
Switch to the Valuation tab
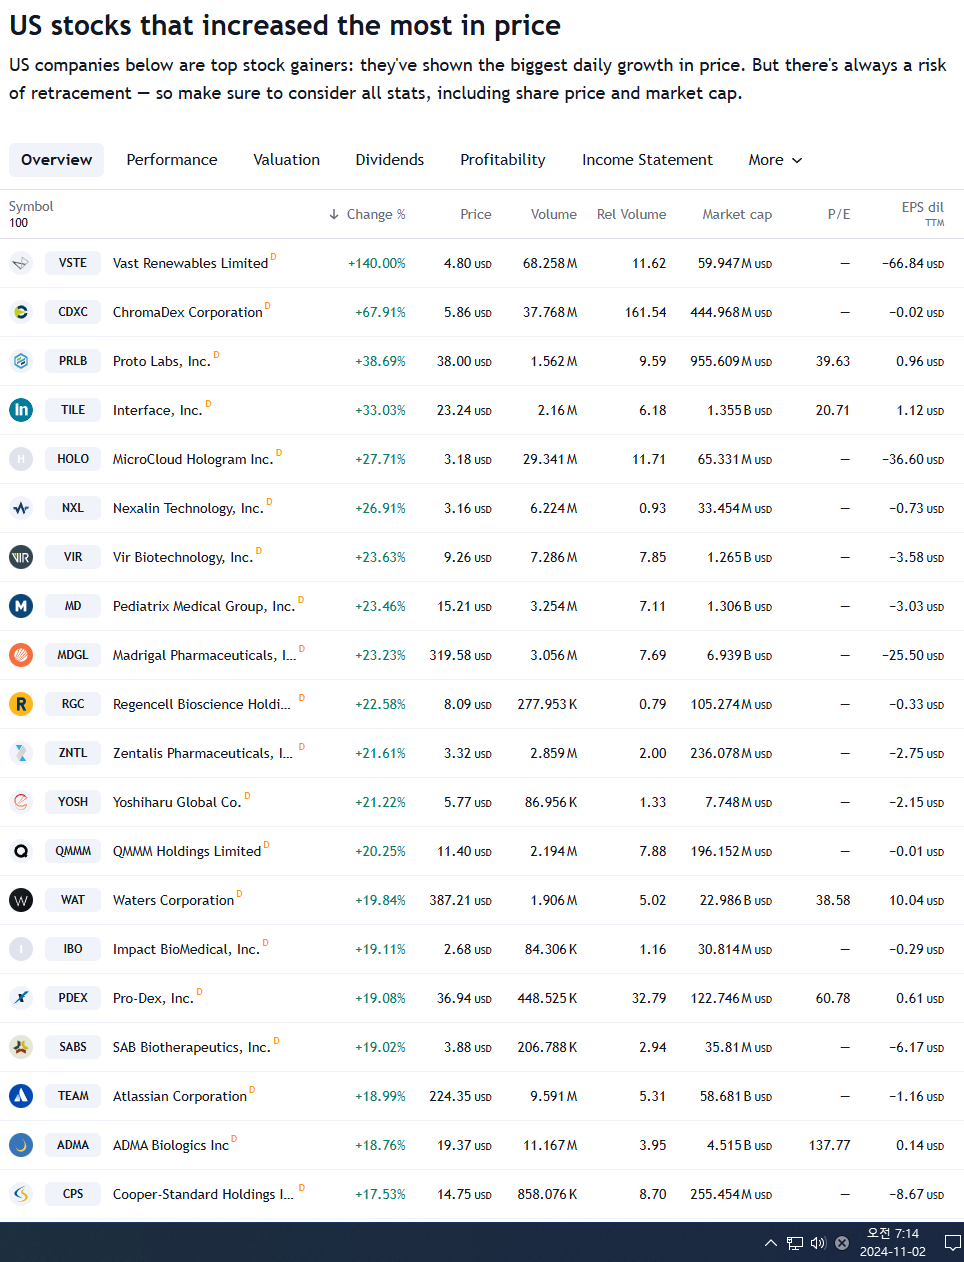click(287, 160)
